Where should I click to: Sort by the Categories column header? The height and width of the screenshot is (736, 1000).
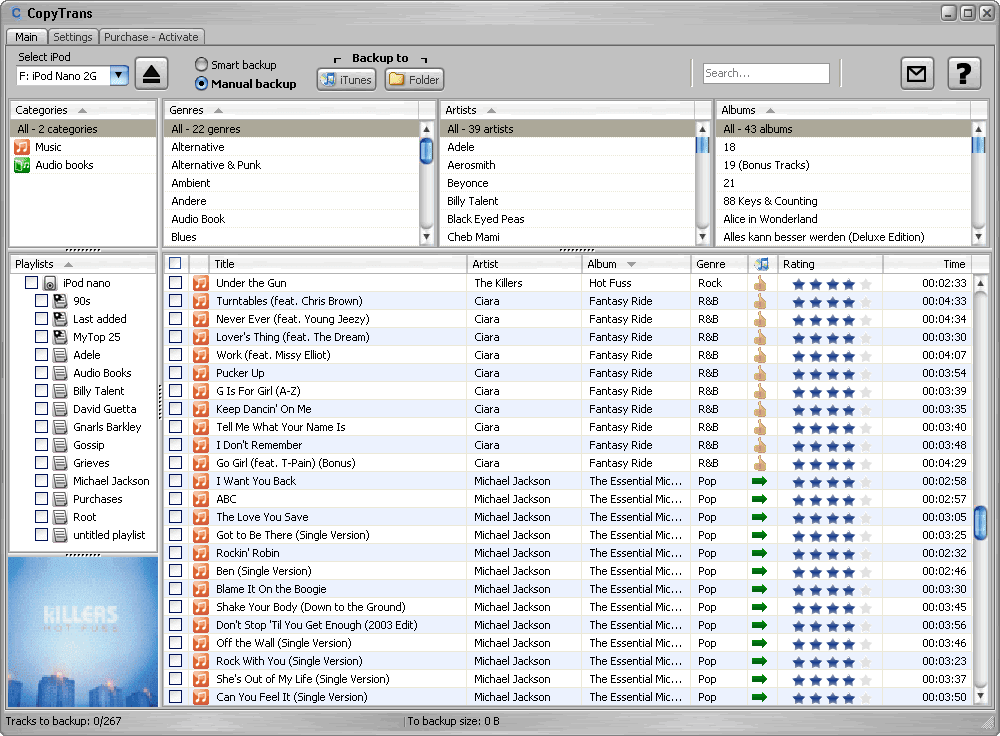pyautogui.click(x=82, y=110)
